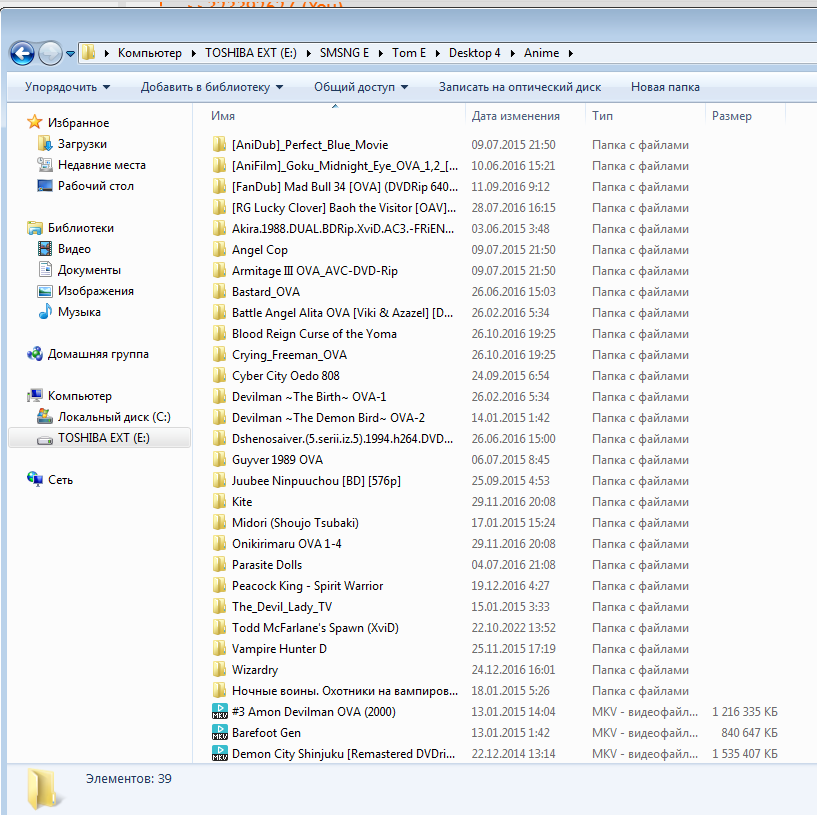Click the folder icon in the address bar
The width and height of the screenshot is (817, 815).
pyautogui.click(x=89, y=53)
